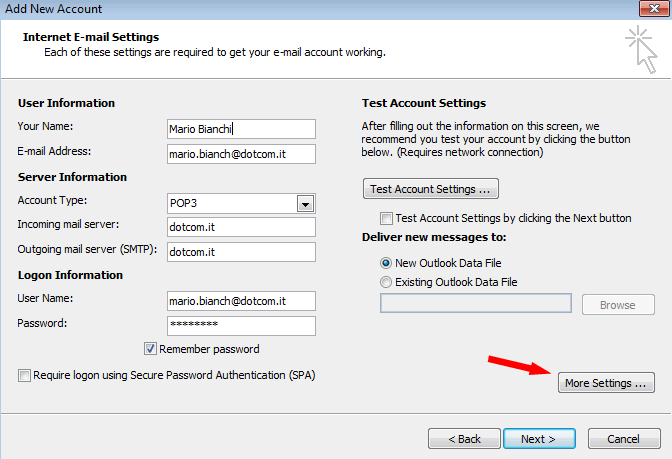Return with the Back button

pos(464,439)
